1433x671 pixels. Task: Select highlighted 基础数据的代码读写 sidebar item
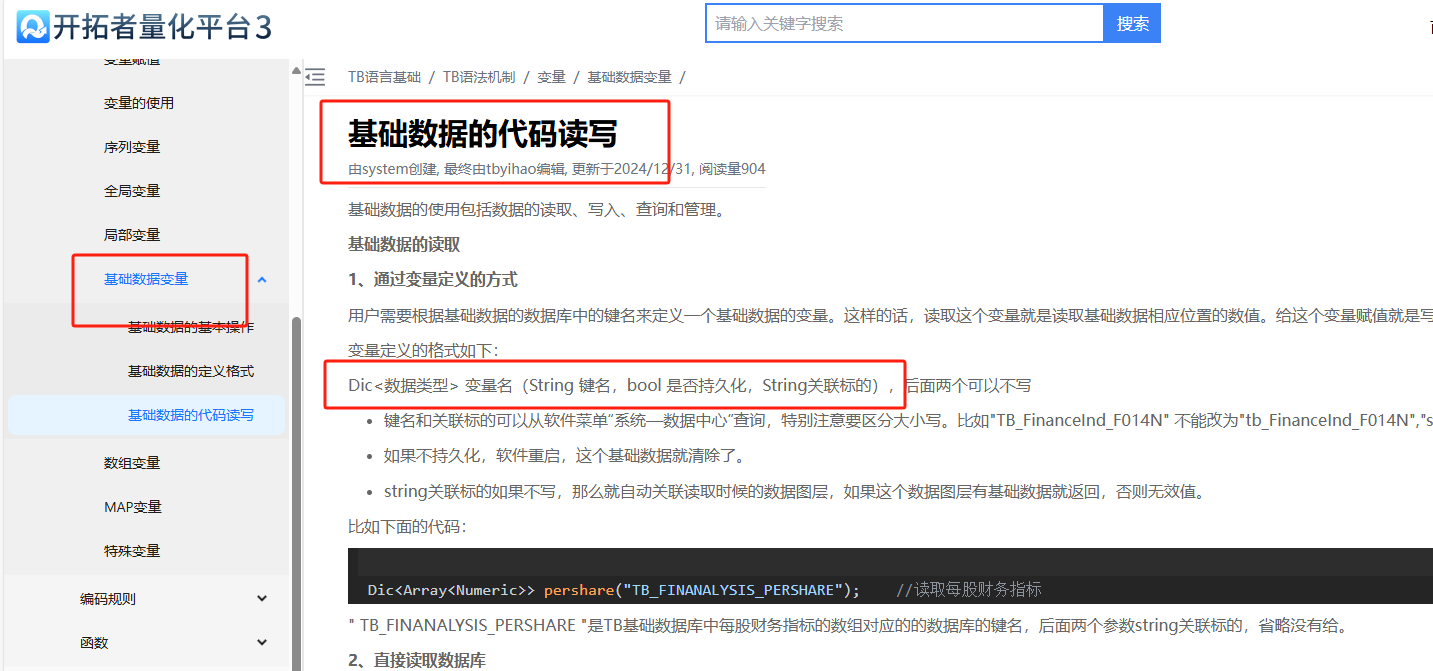(x=147, y=415)
